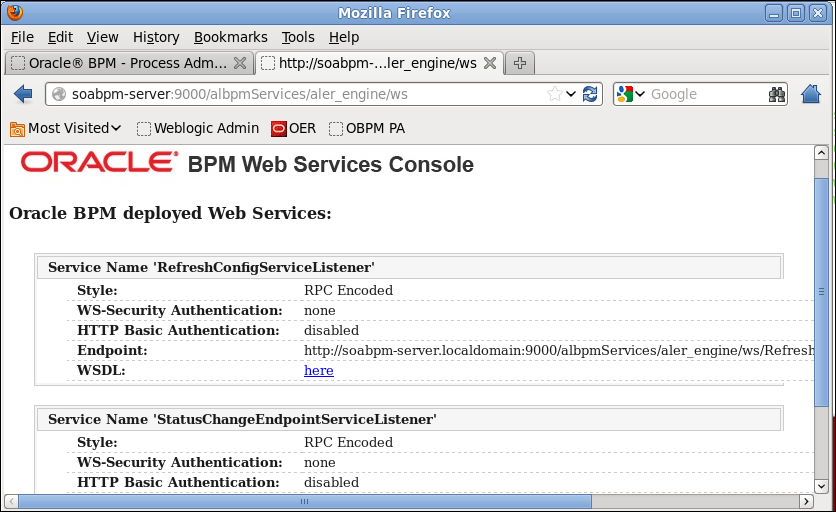Open the OBPM PA bookmark
Image resolution: width=836 pixels, height=512 pixels.
(x=367, y=129)
